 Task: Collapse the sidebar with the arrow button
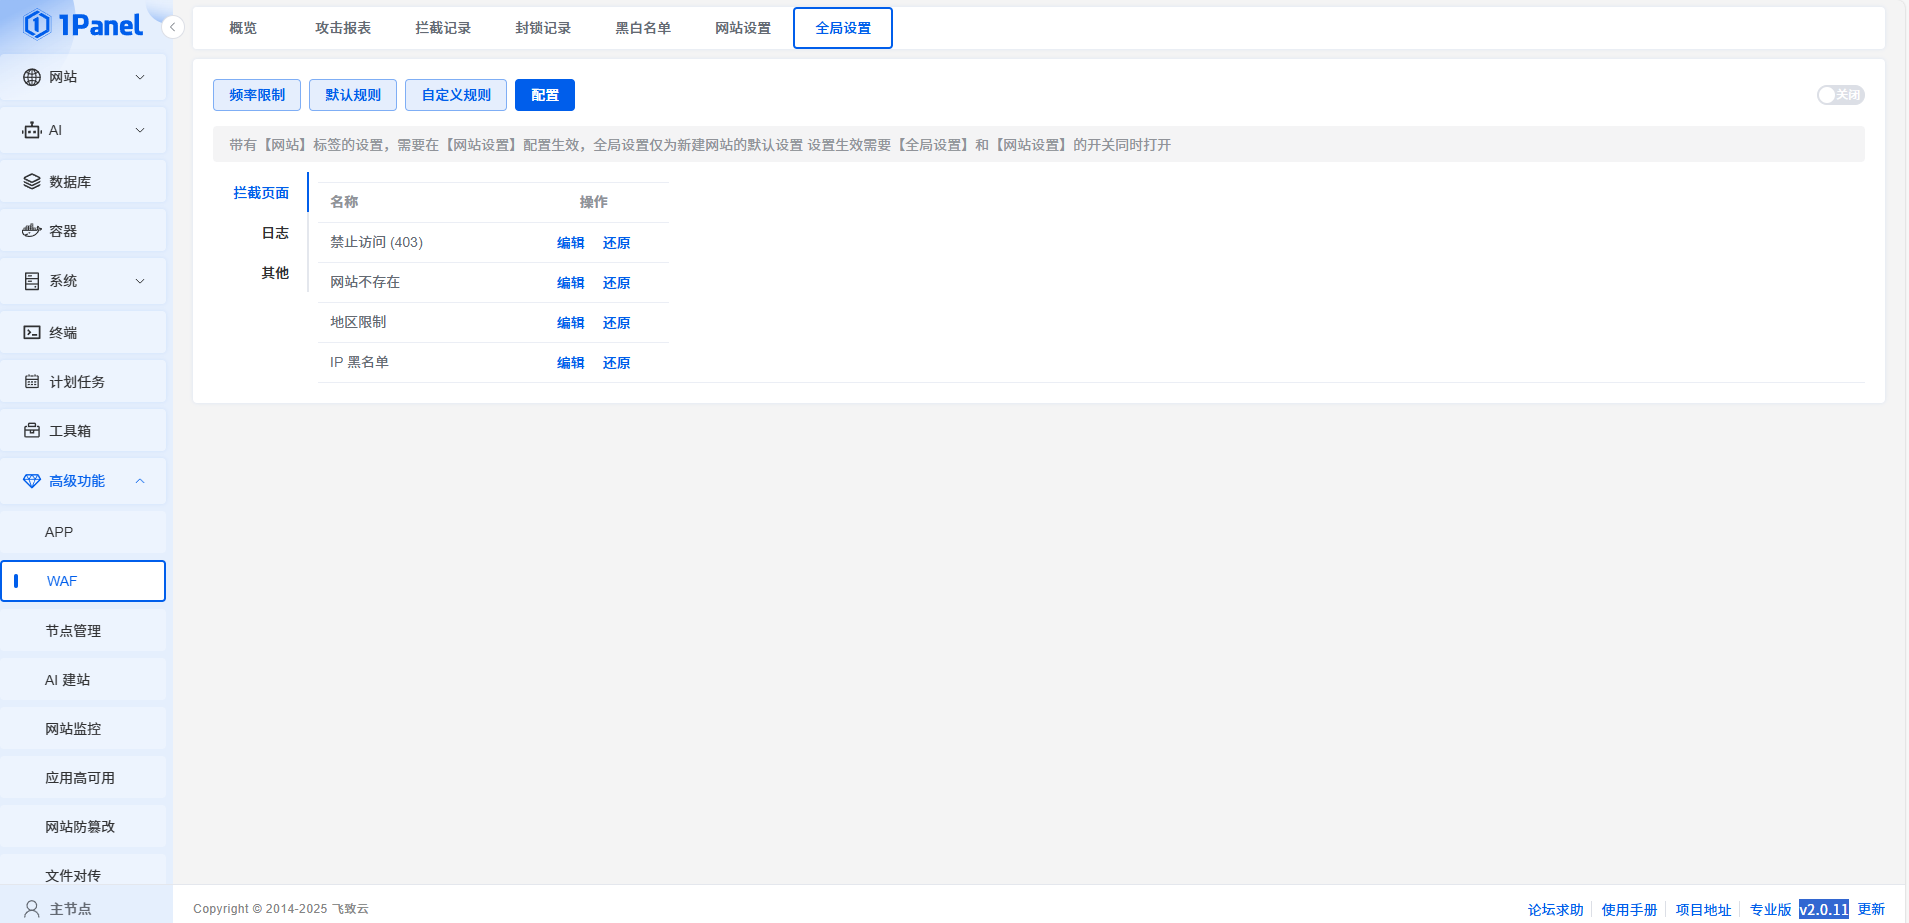pos(173,27)
